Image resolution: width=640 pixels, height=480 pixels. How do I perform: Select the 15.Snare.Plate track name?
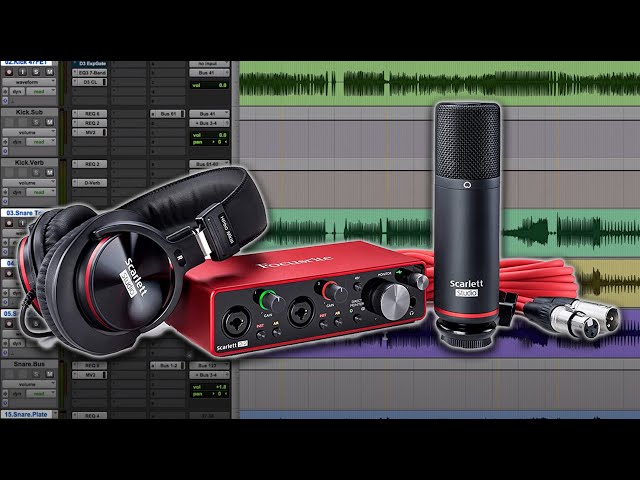pos(29,414)
